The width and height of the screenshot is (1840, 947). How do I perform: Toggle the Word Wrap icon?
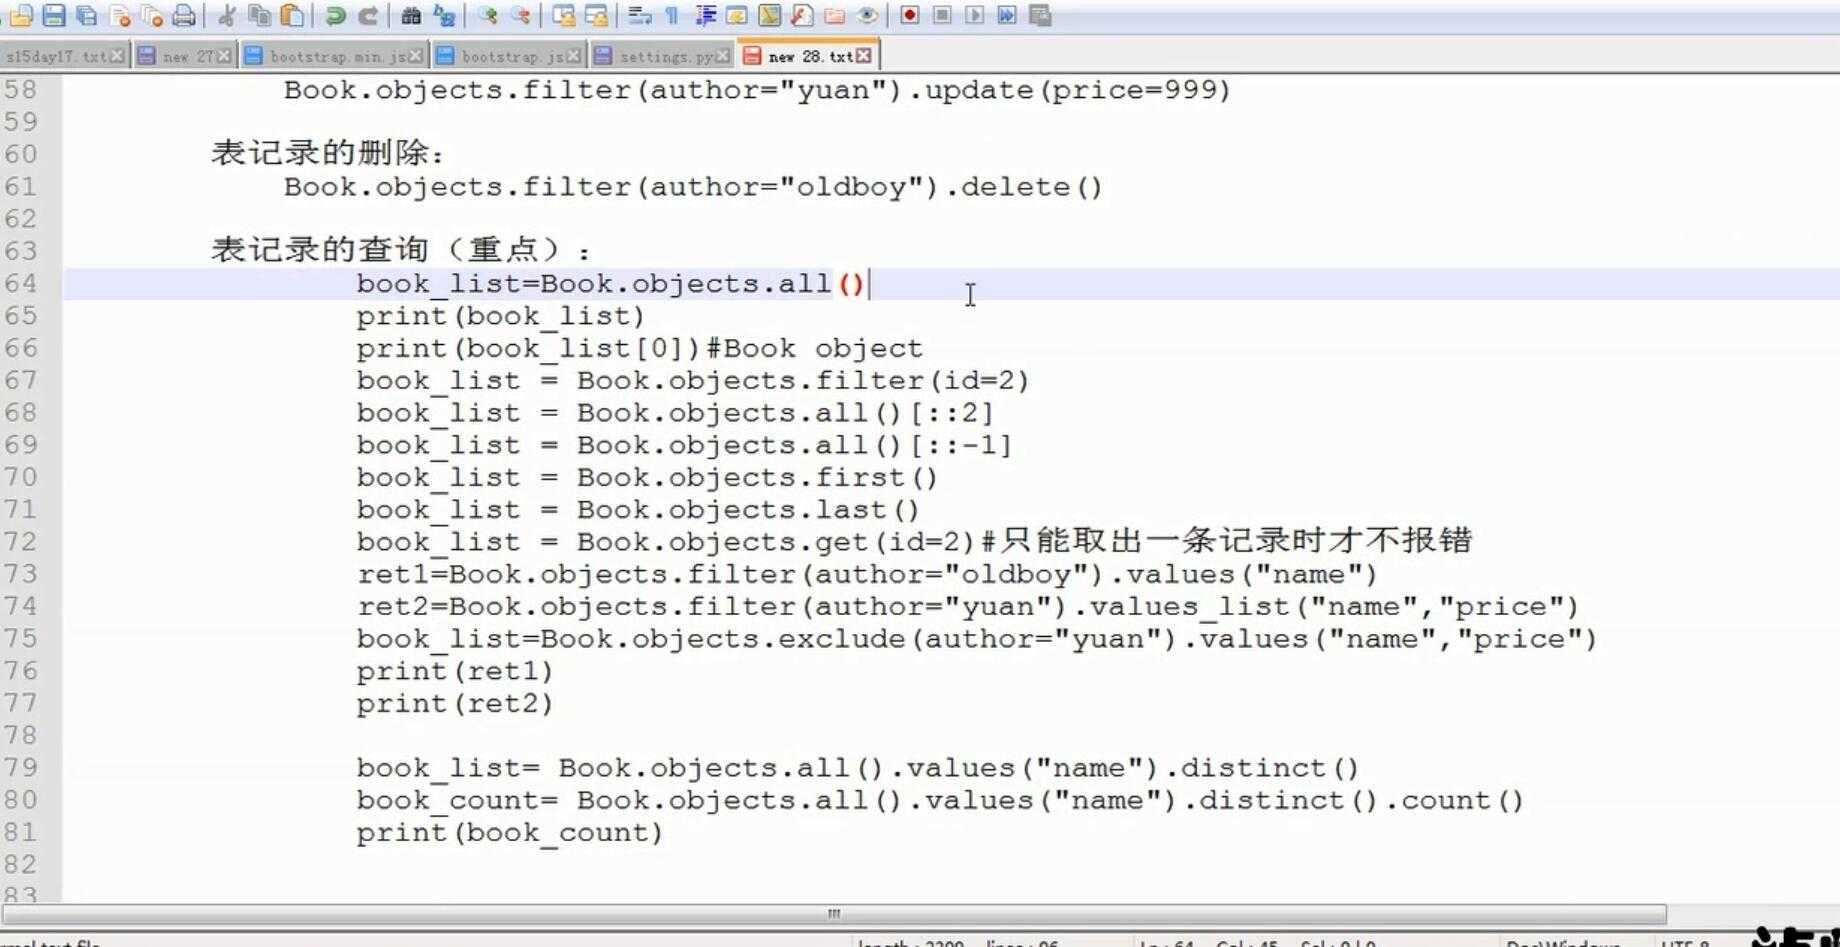[639, 15]
